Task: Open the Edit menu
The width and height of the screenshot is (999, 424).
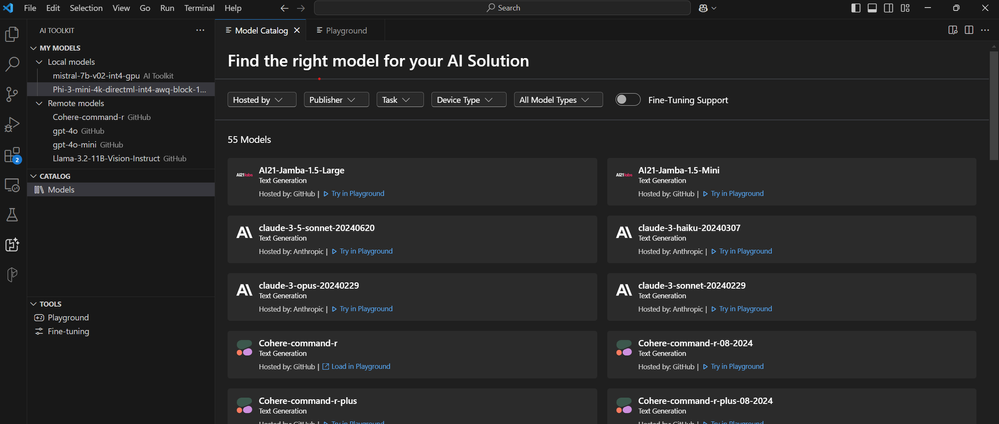Action: point(53,8)
